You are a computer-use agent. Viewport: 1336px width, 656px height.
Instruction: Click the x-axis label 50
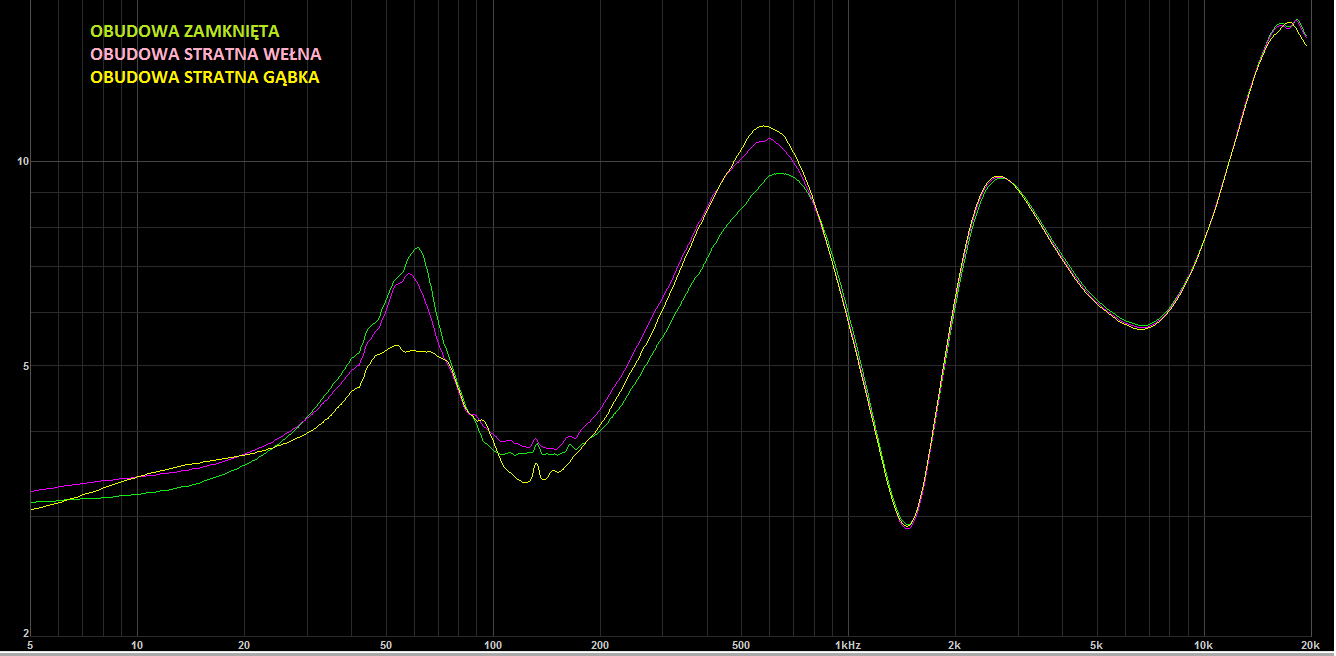point(386,646)
